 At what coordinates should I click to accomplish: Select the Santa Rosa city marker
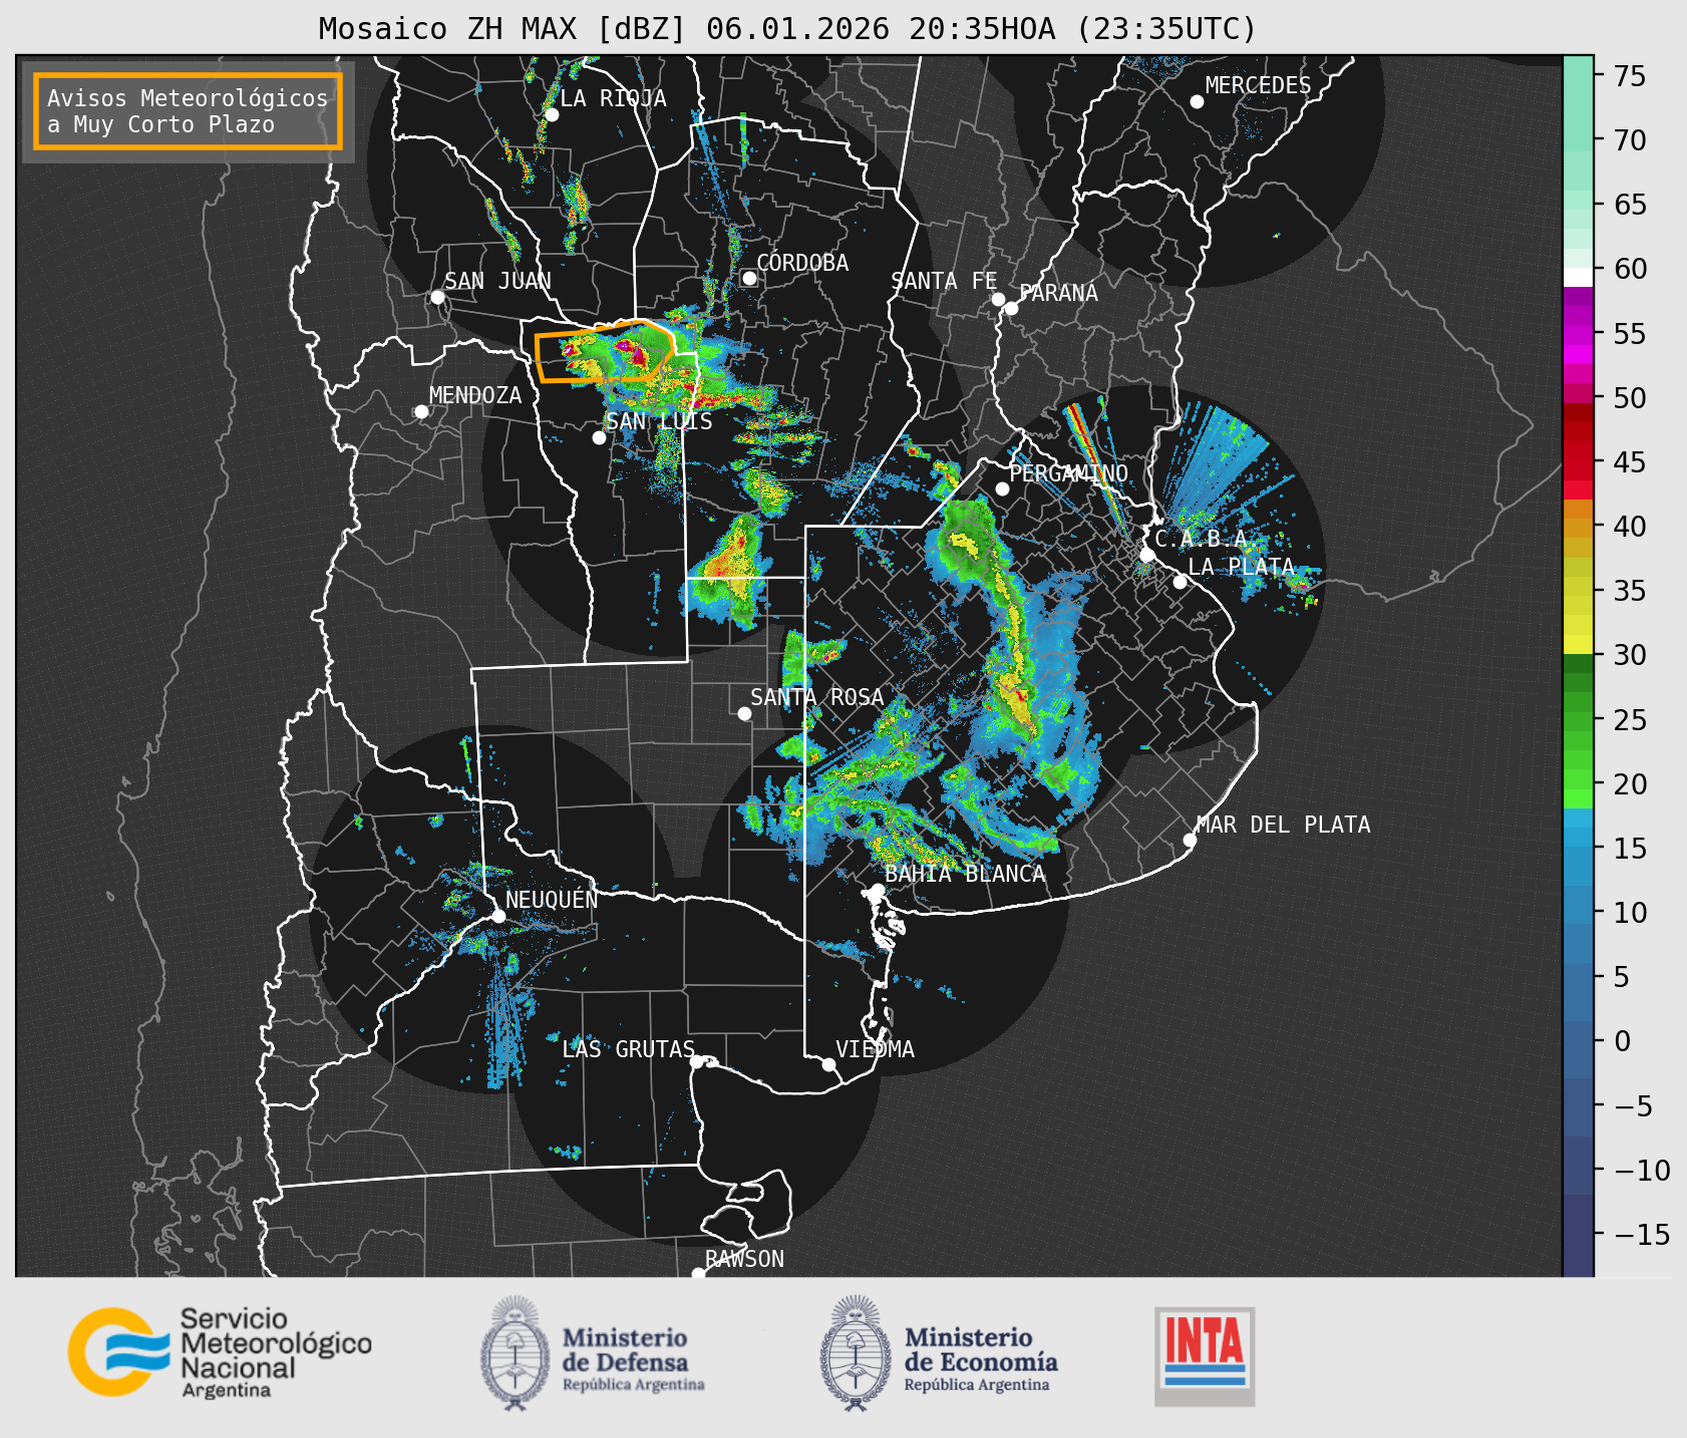[744, 713]
